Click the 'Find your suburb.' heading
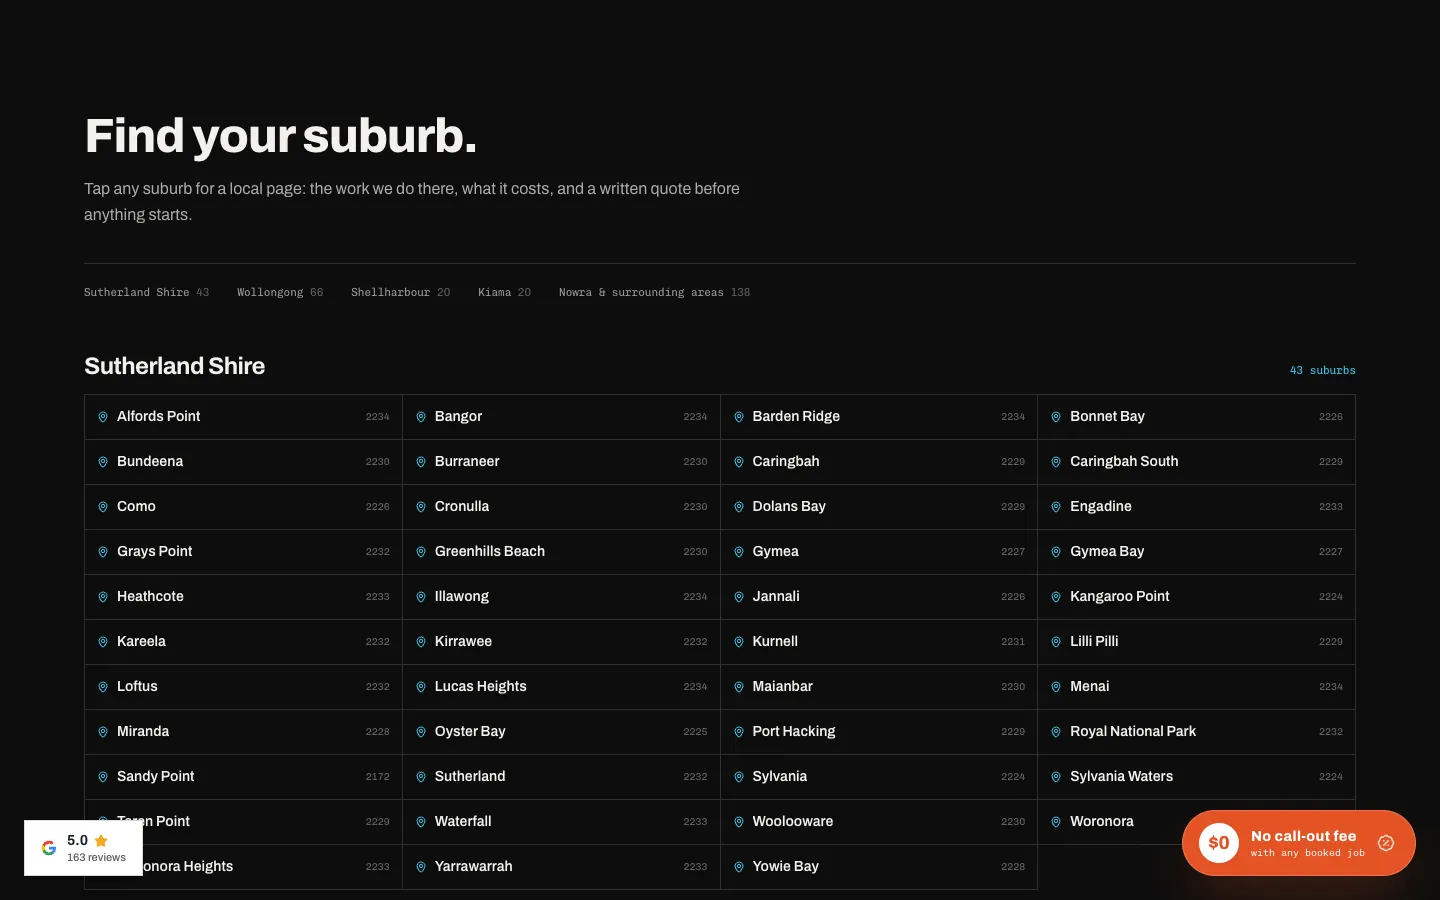This screenshot has width=1440, height=900. point(280,136)
